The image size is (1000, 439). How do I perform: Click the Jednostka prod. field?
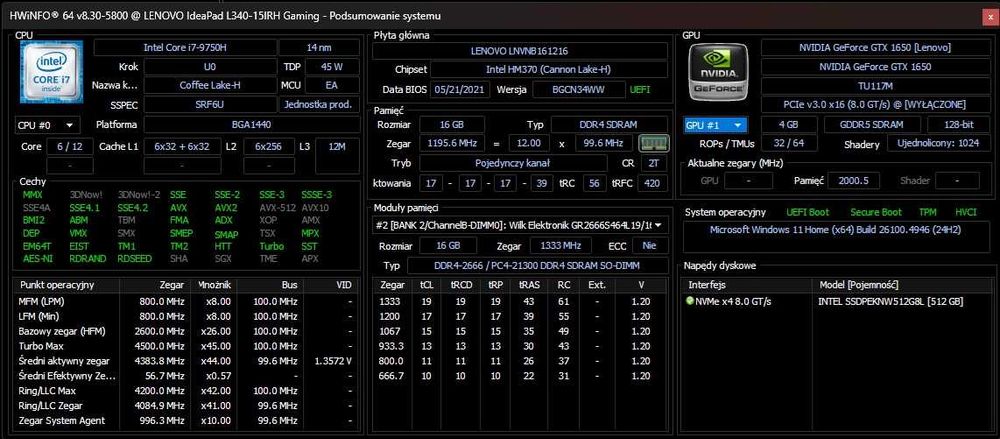click(320, 105)
